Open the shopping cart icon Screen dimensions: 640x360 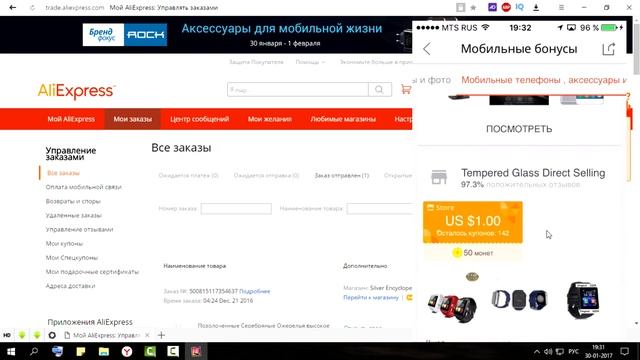[406, 89]
